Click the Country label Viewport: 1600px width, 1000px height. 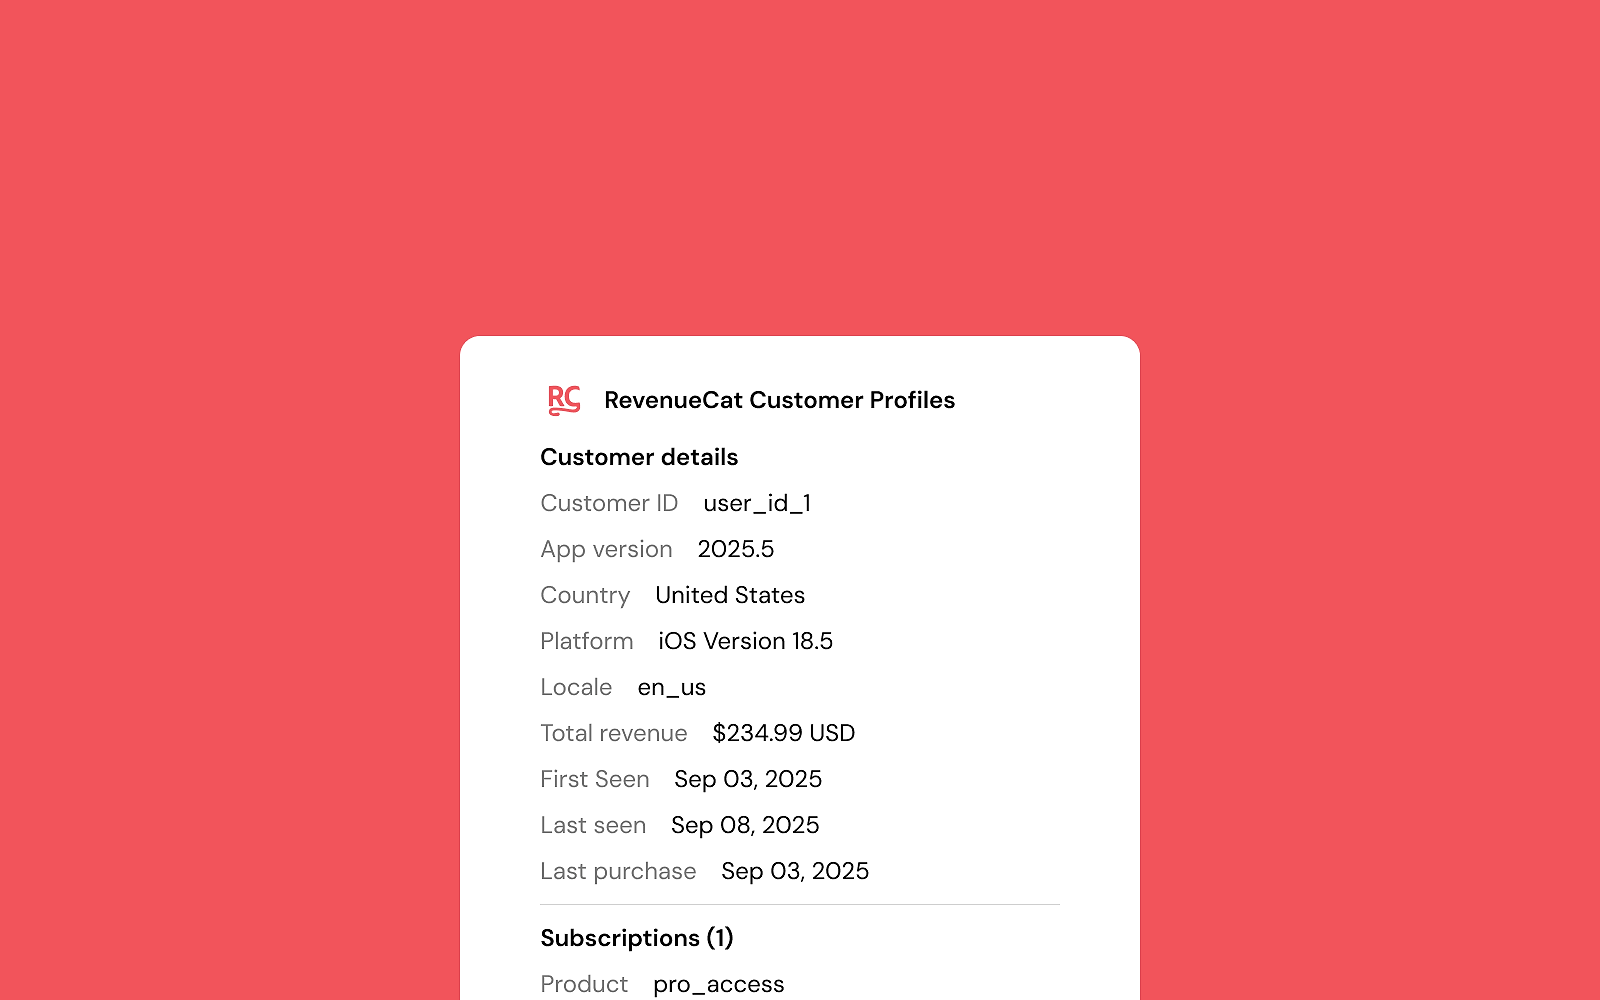pos(585,595)
